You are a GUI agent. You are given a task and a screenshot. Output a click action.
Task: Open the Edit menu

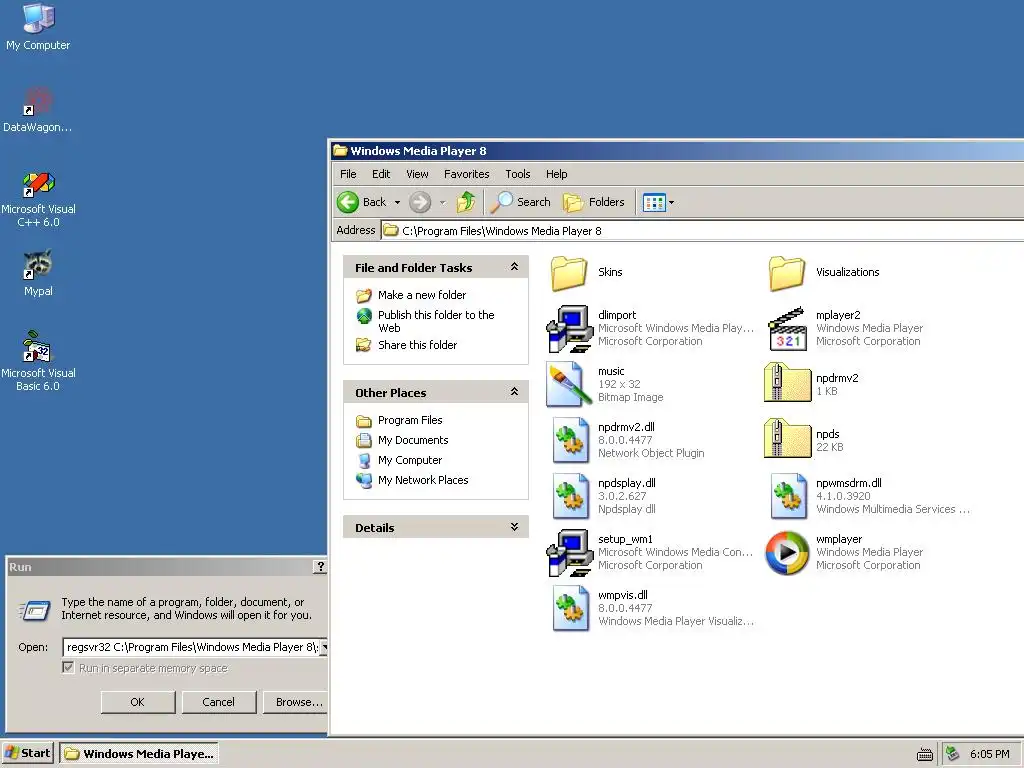point(381,174)
